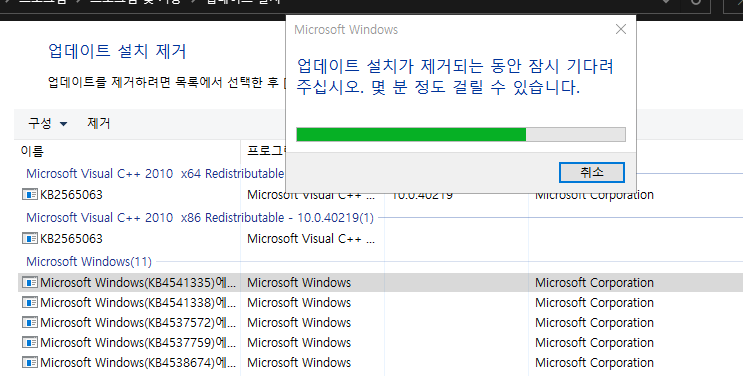Open the 구성 dropdown menu
Image resolution: width=743 pixels, height=376 pixels.
tap(48, 123)
